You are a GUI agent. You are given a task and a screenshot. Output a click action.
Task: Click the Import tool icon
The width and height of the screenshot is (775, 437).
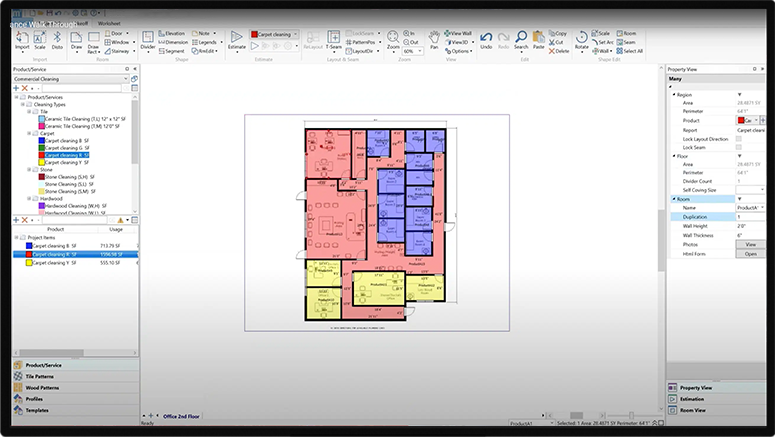click(22, 38)
